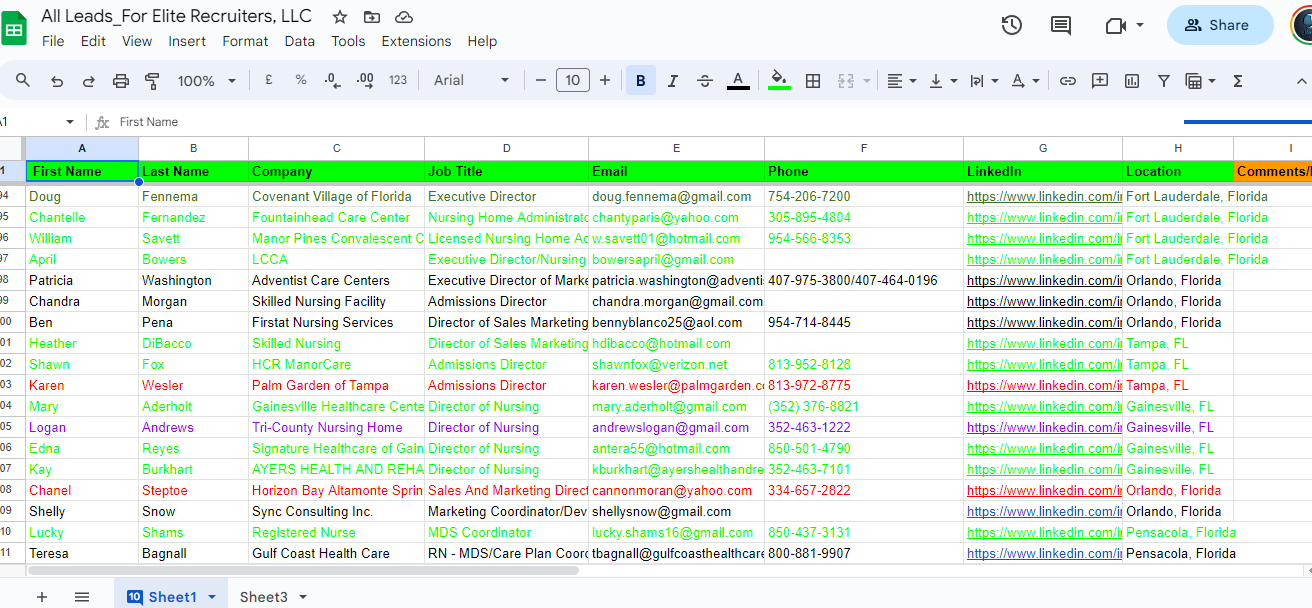Open the Sheet1 tab dropdown arrow
1312x608 pixels.
[212, 597]
